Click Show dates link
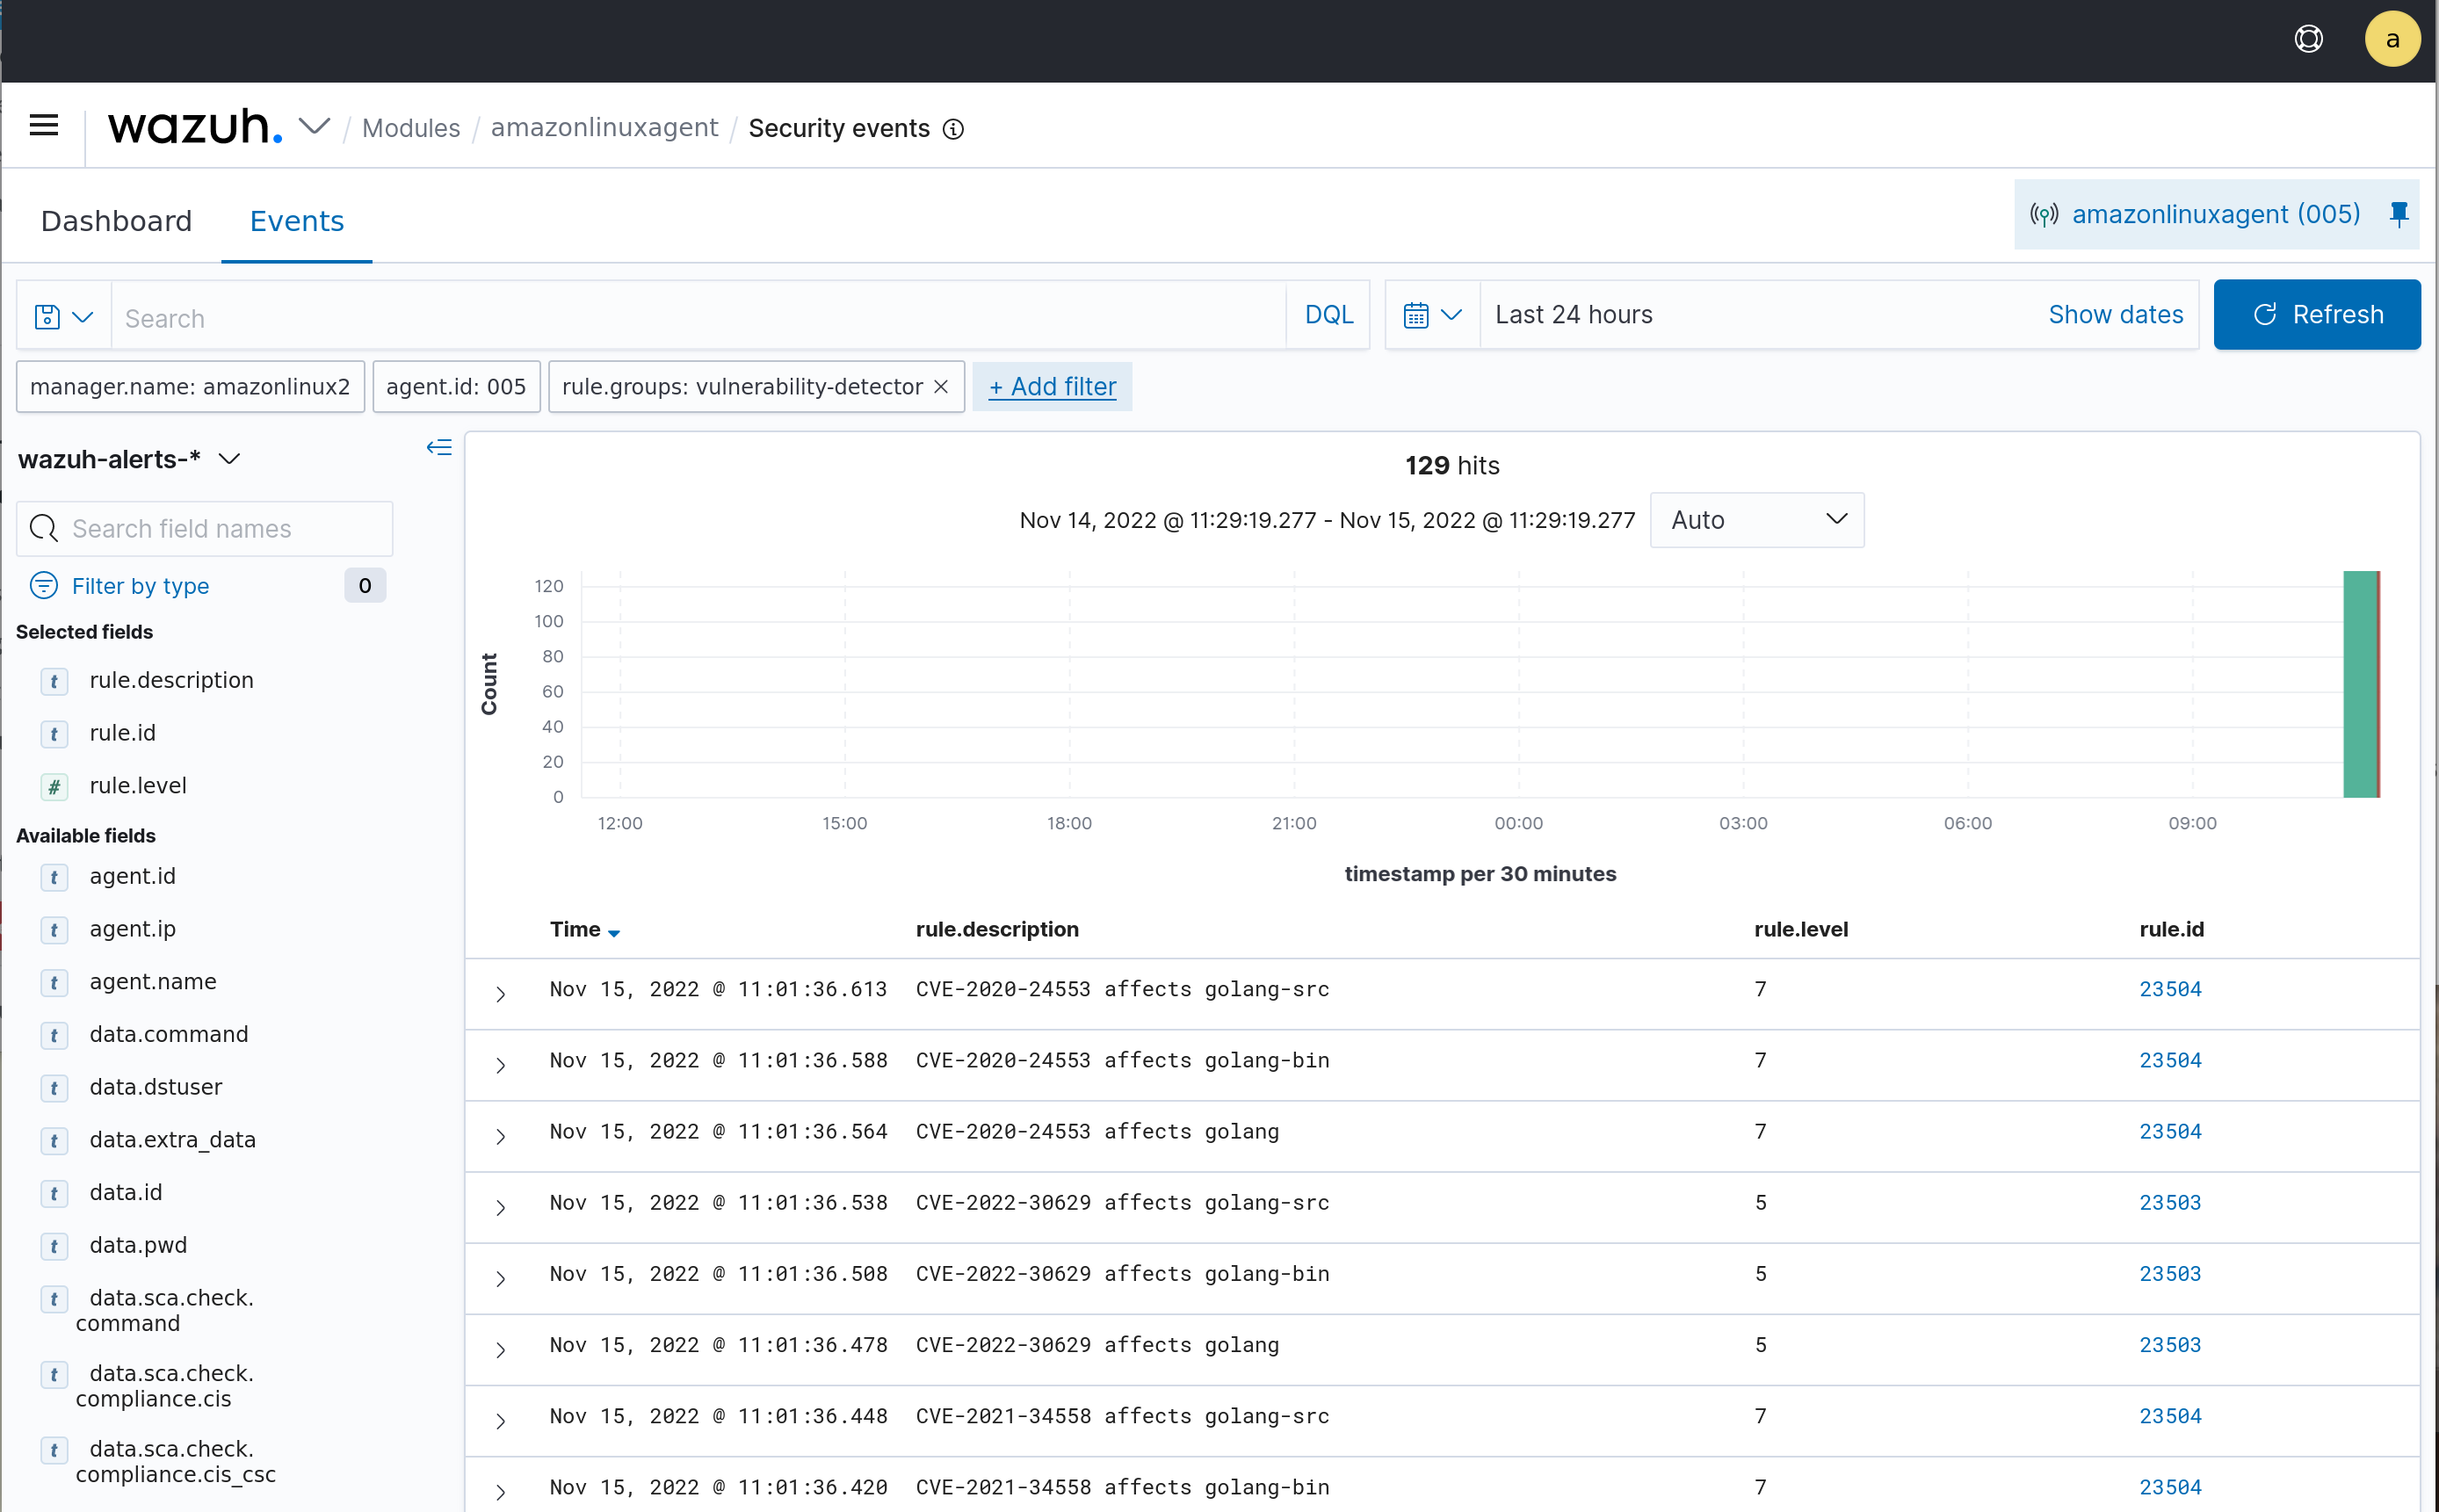This screenshot has height=1512, width=2439. point(2115,314)
